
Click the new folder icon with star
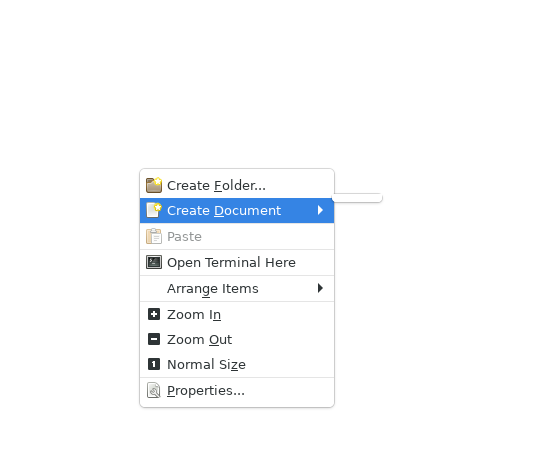(x=154, y=185)
